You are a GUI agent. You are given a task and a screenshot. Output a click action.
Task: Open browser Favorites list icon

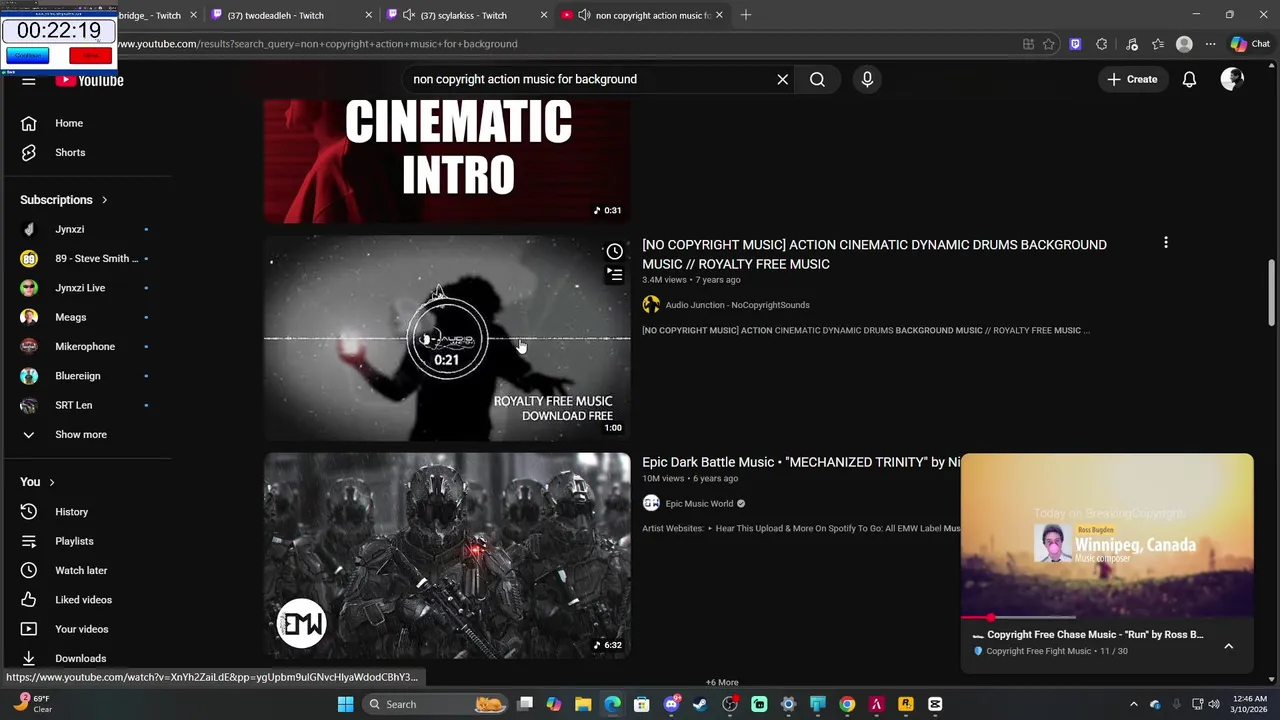1157,44
